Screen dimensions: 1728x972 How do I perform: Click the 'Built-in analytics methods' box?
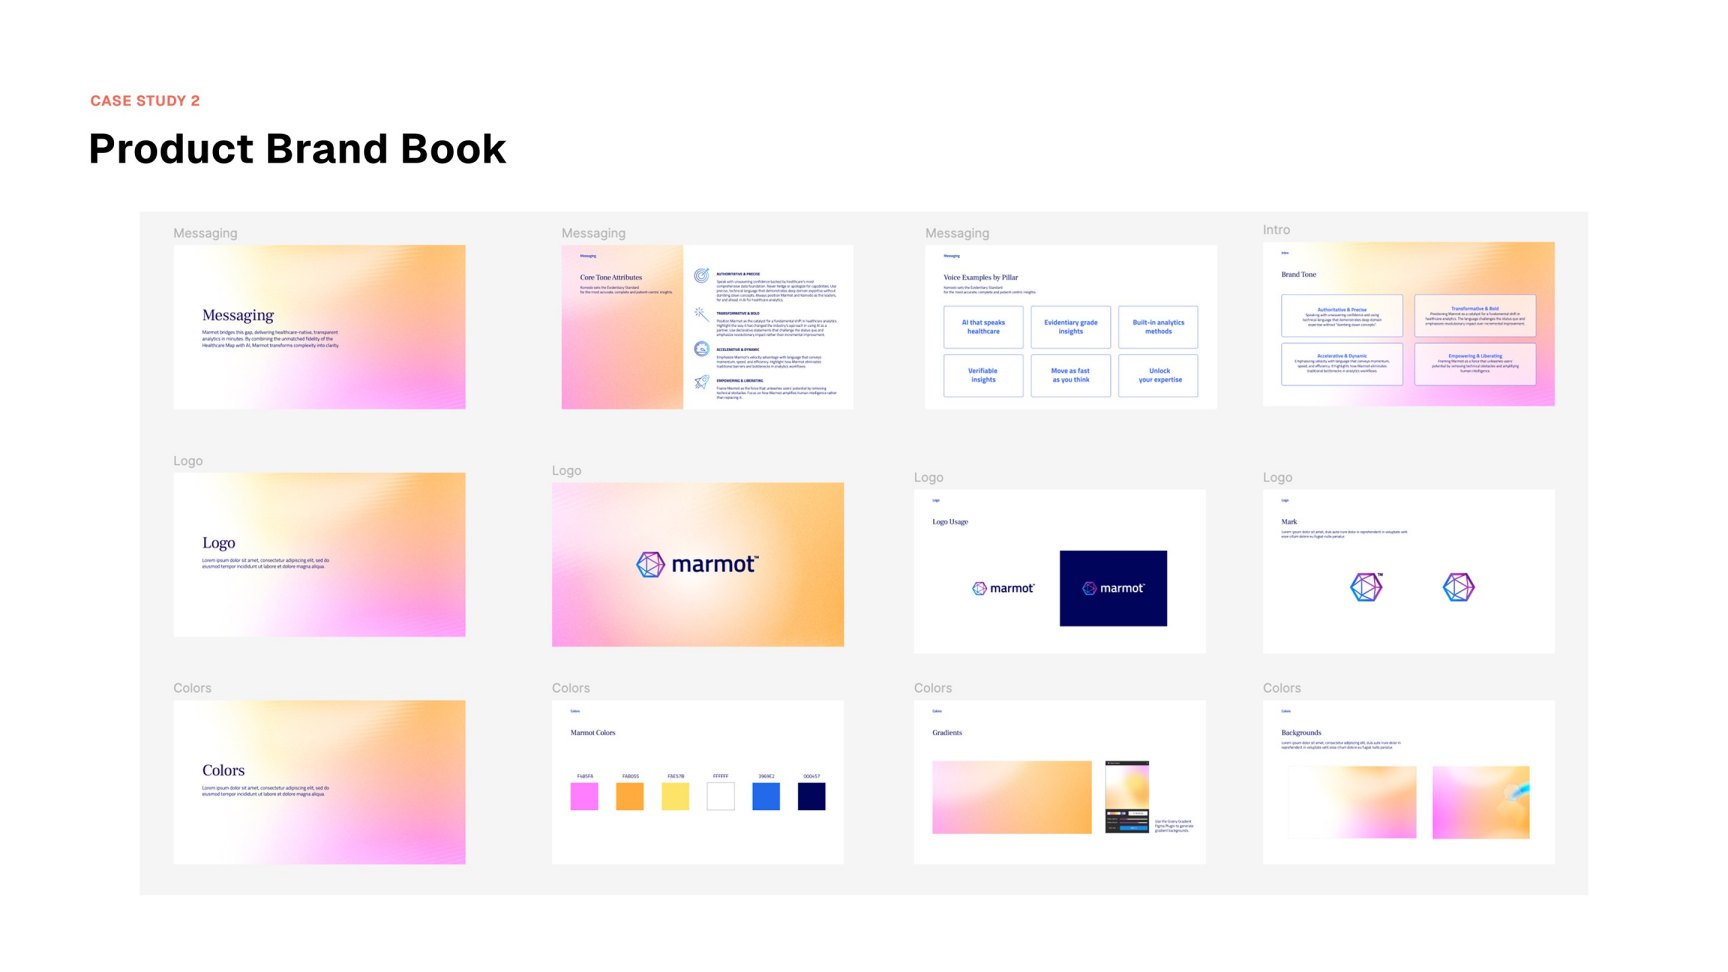tap(1158, 327)
